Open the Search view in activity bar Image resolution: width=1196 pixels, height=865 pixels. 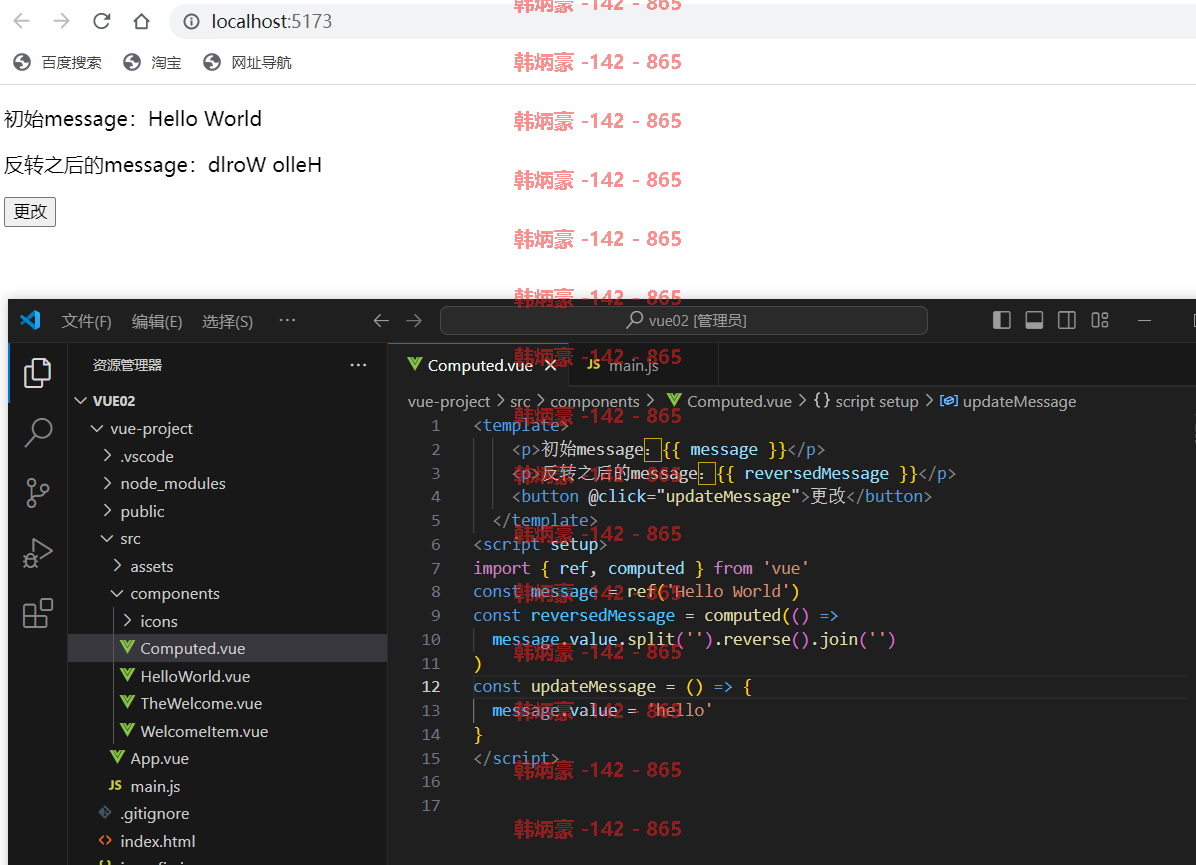point(37,432)
